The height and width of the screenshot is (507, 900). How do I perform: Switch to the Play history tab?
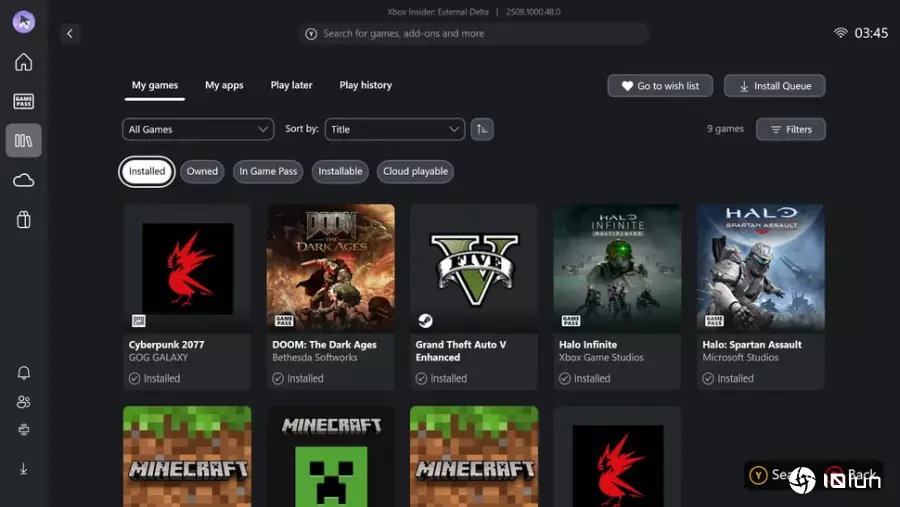[365, 85]
